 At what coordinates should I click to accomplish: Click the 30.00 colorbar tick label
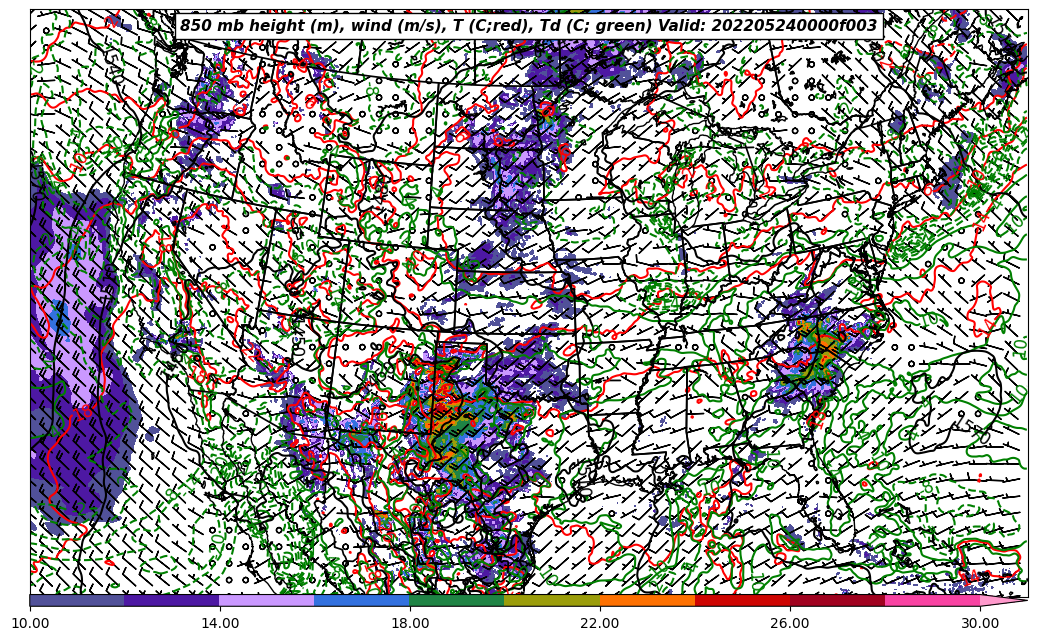980,623
